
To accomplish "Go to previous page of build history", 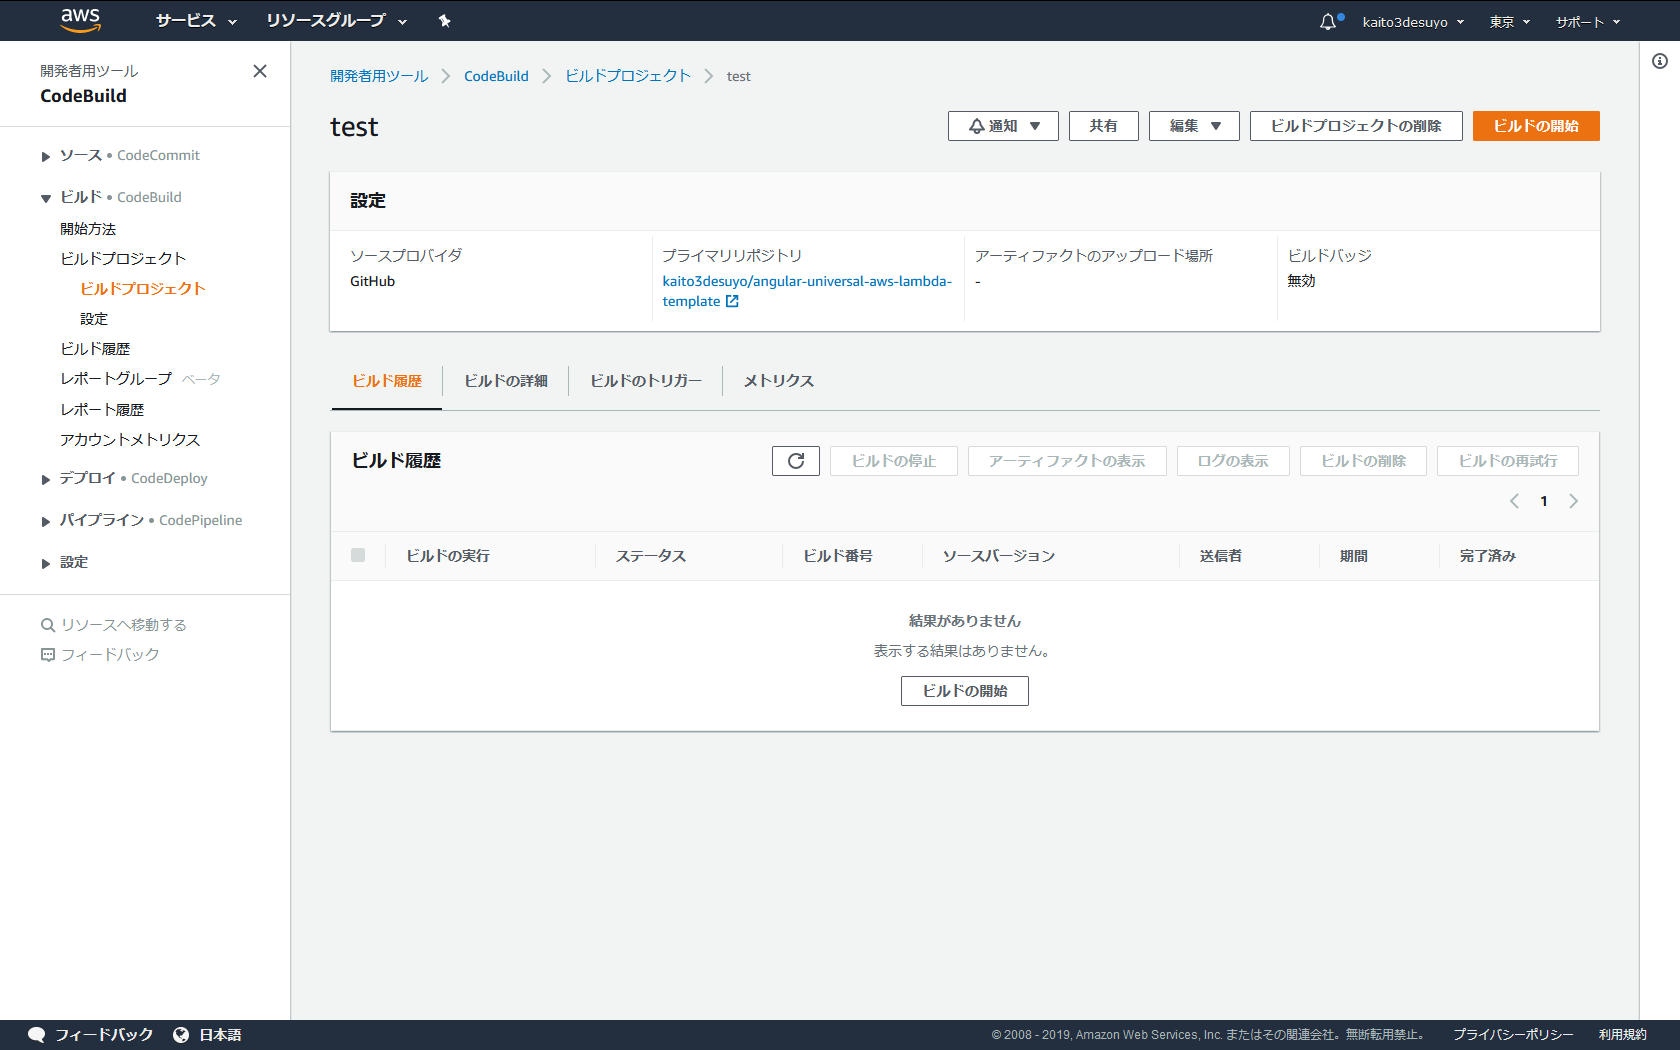I will (x=1514, y=501).
